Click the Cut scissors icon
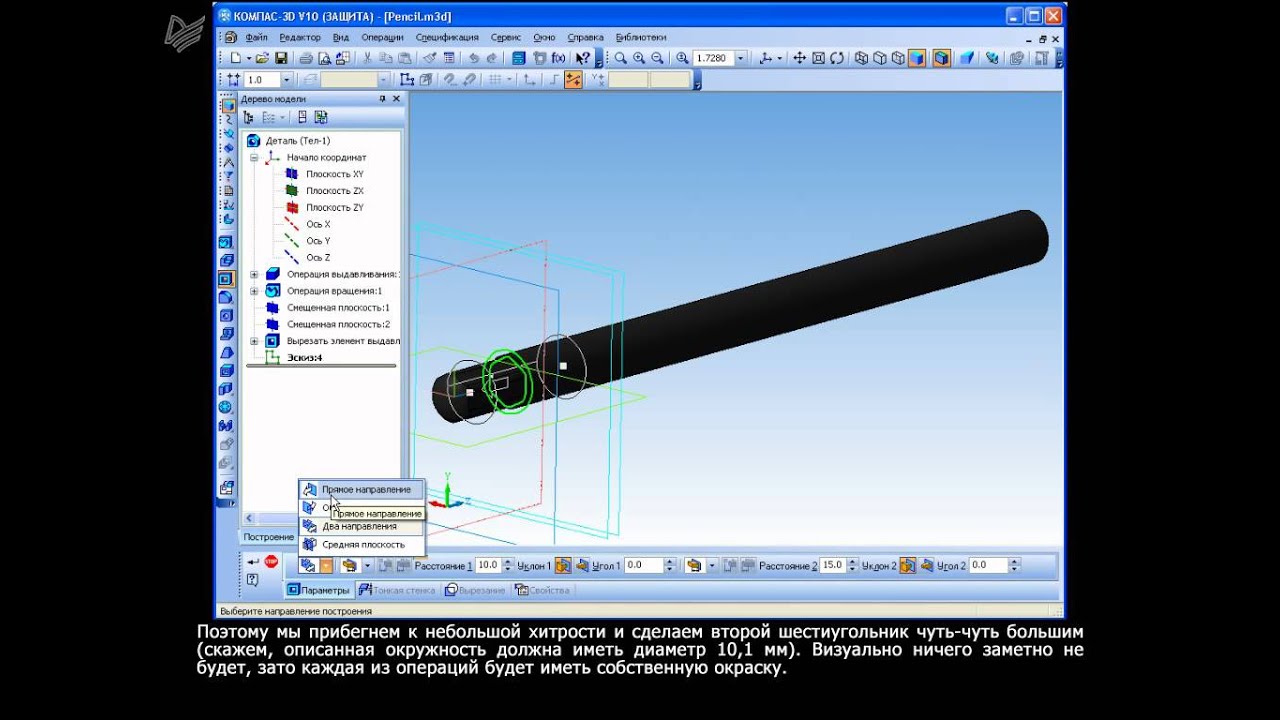This screenshot has height=720, width=1280. tap(367, 58)
